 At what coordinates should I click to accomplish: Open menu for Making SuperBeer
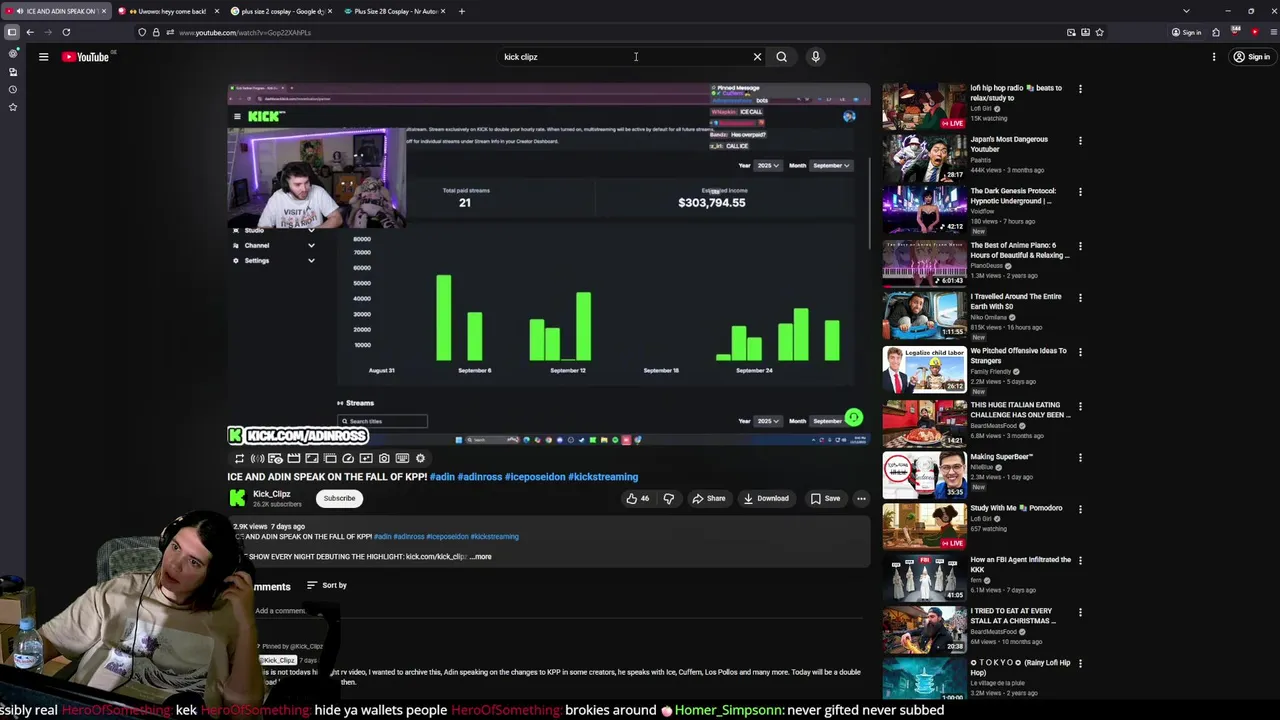coord(1080,457)
